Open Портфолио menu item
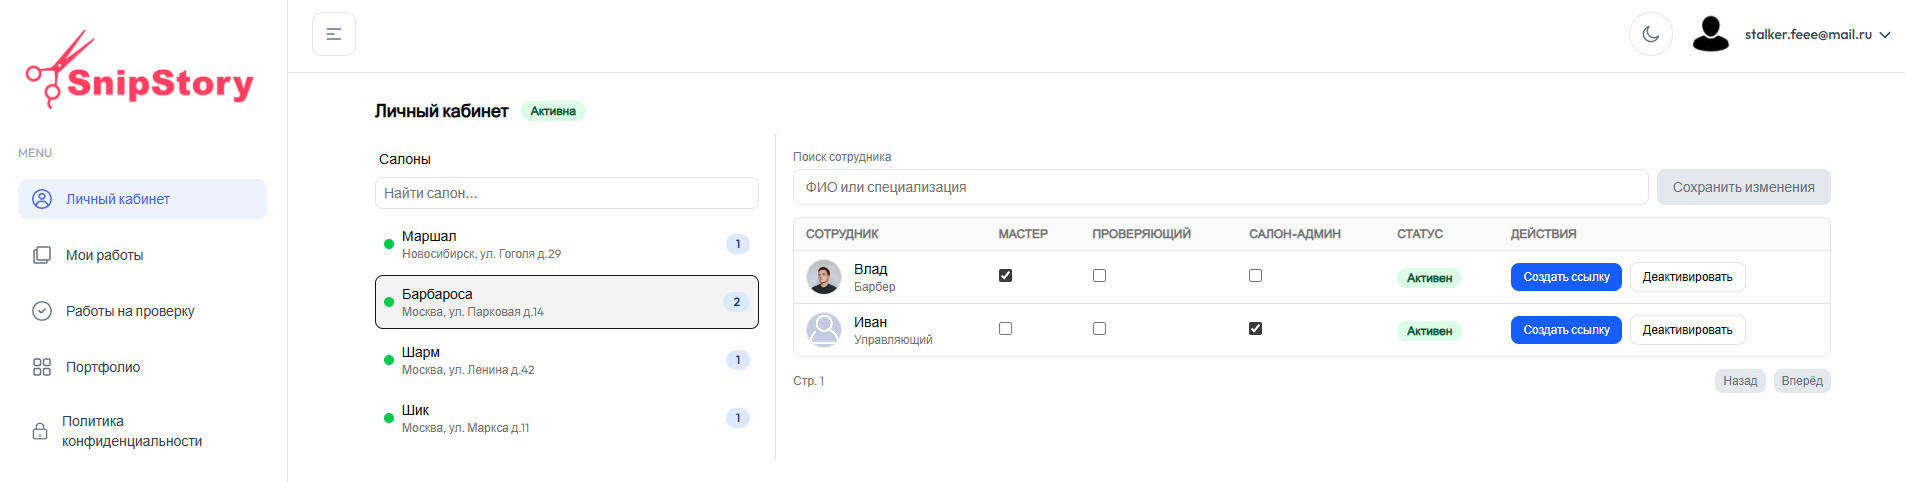The image size is (1905, 482). click(142, 367)
